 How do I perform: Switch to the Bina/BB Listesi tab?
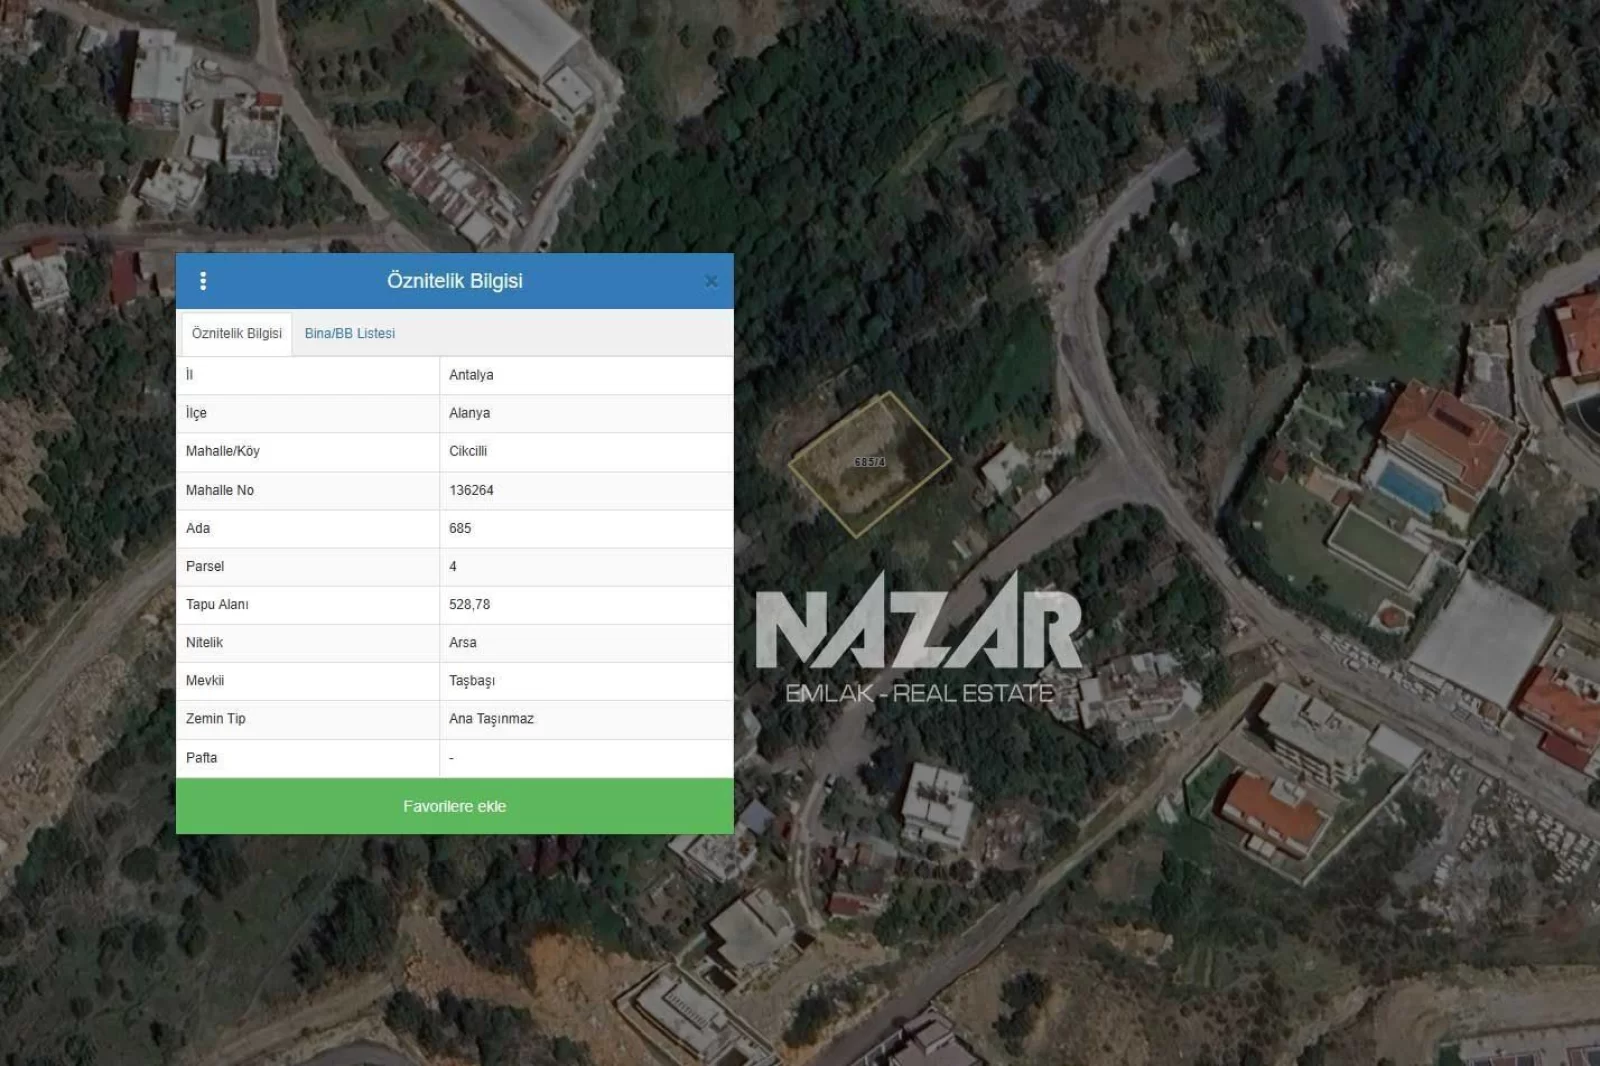coord(349,334)
